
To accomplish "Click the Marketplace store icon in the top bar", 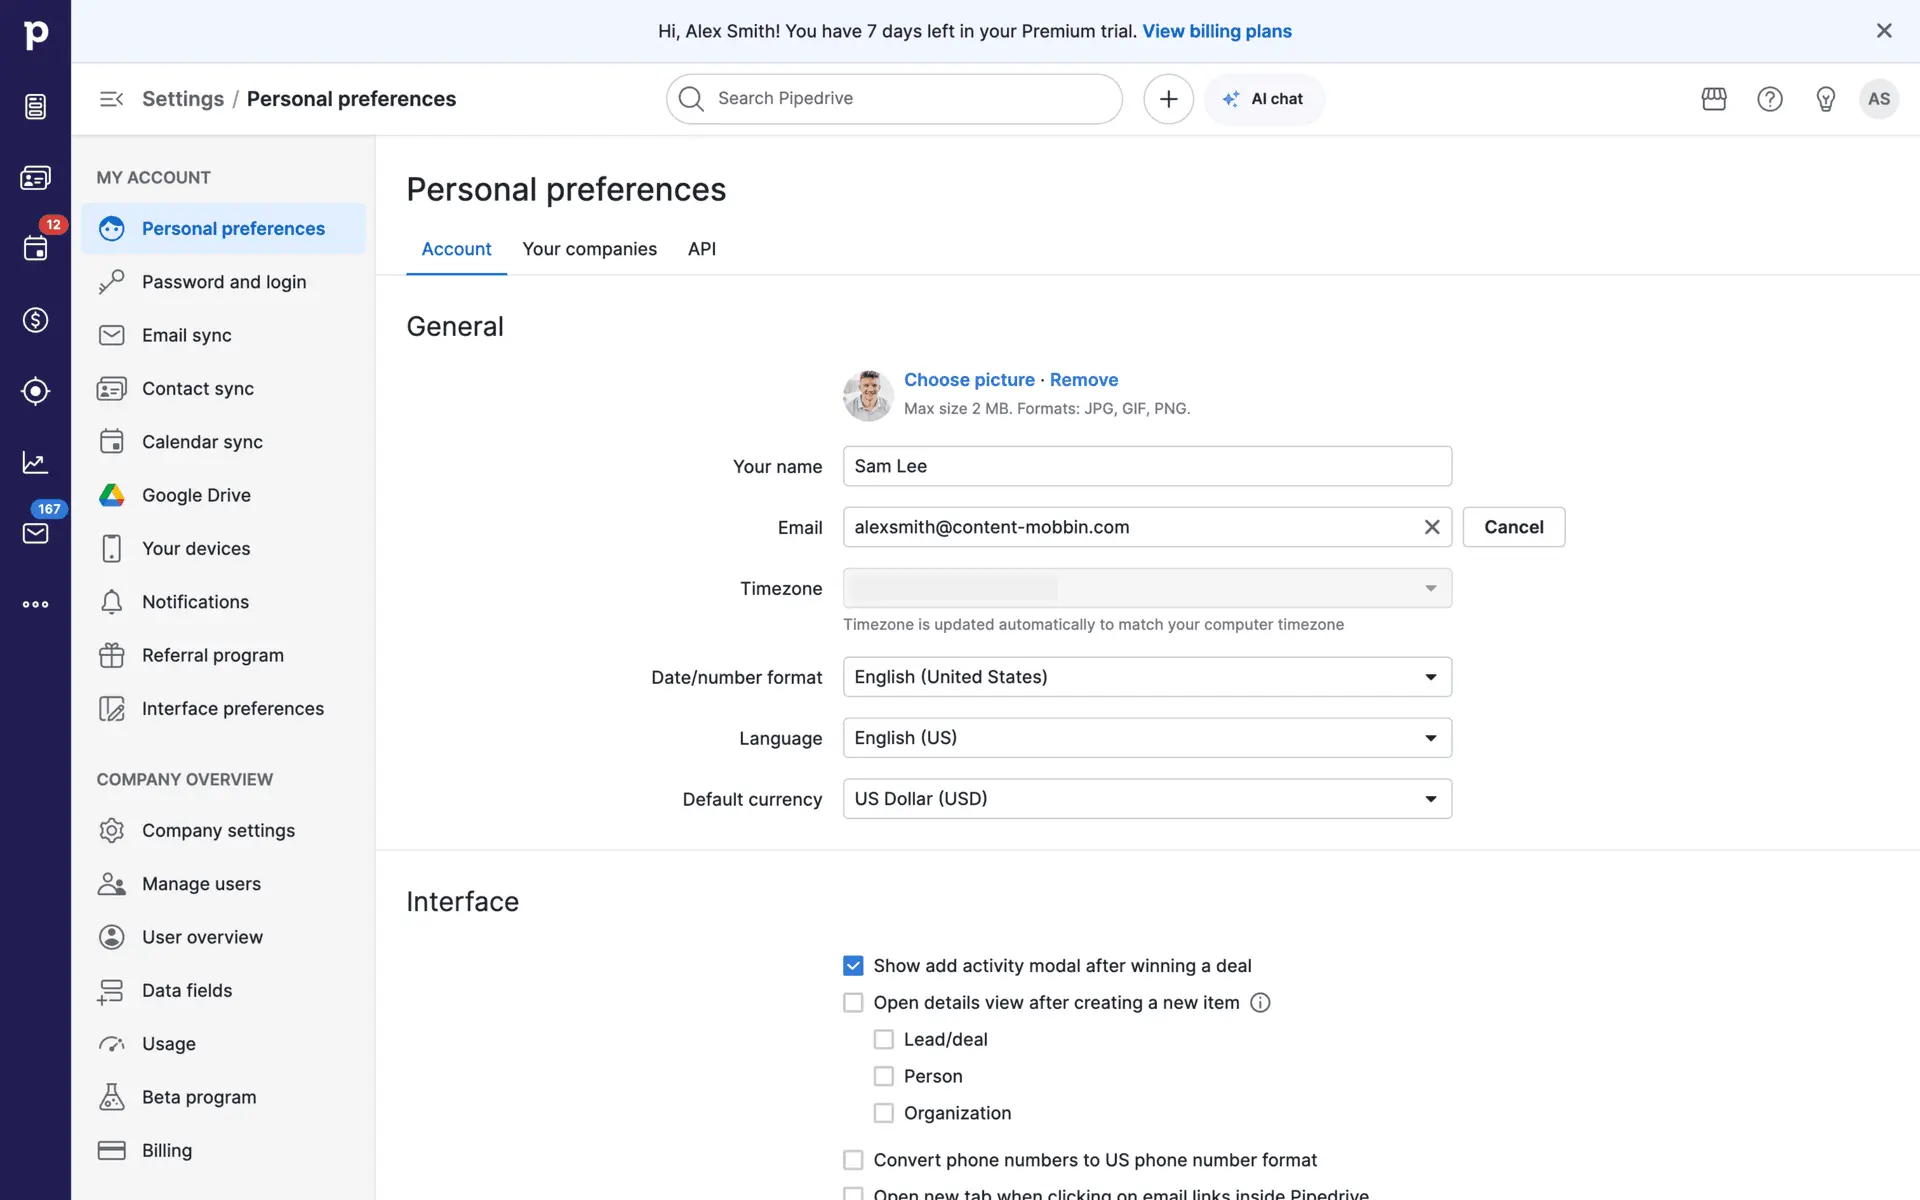I will point(1714,99).
